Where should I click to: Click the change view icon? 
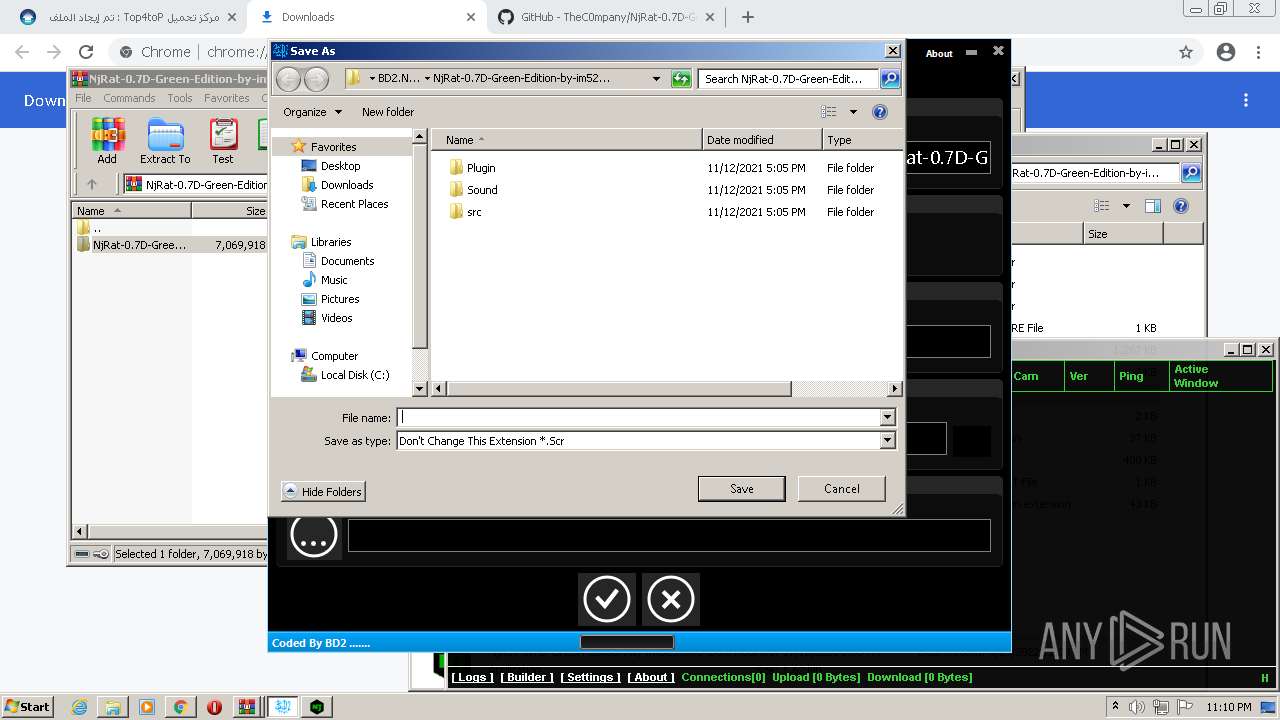[829, 112]
